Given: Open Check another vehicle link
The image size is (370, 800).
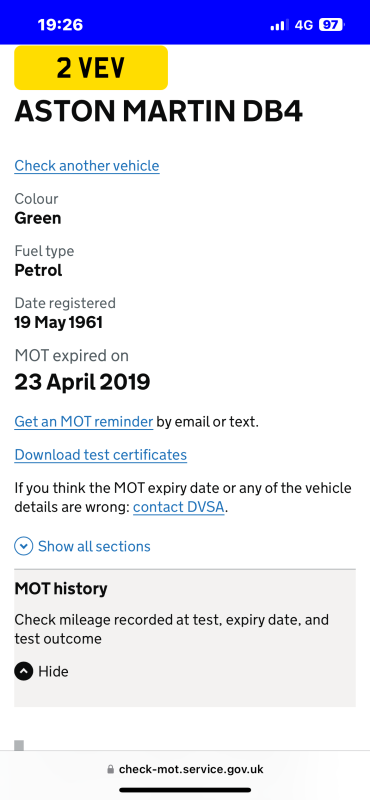Looking at the screenshot, I should 87,166.
